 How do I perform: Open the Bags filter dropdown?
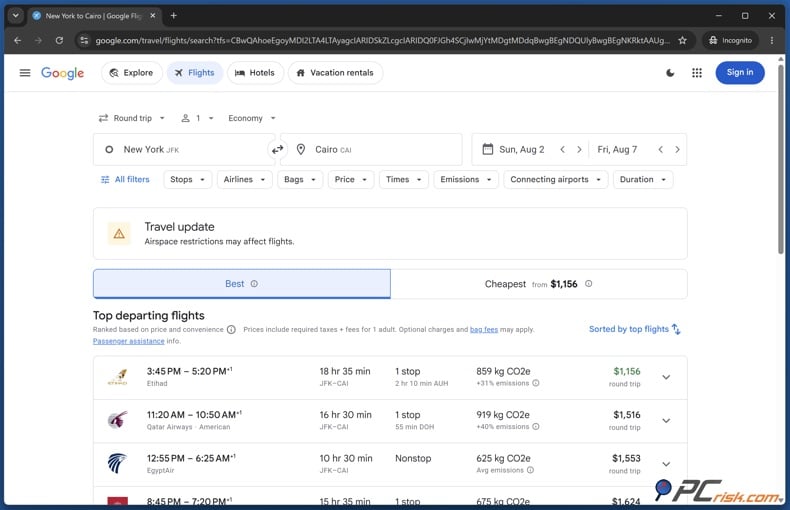[x=300, y=179]
